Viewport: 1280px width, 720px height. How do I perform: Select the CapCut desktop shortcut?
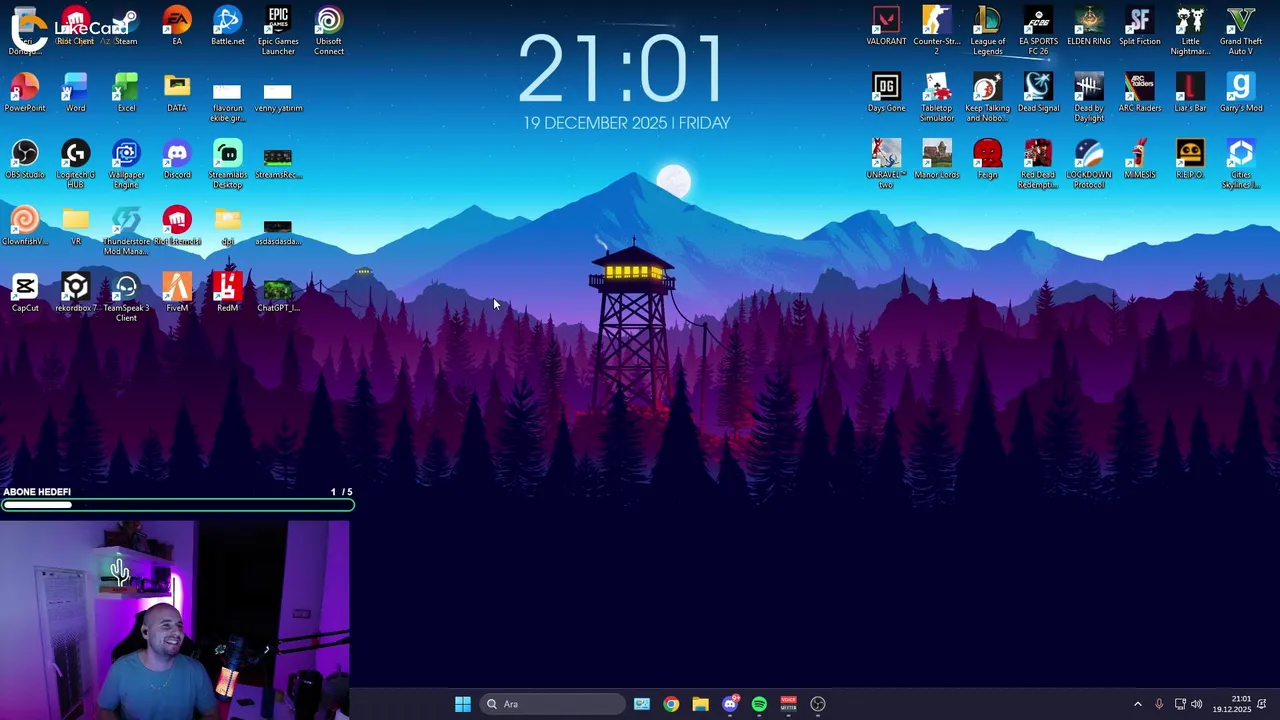[x=25, y=293]
